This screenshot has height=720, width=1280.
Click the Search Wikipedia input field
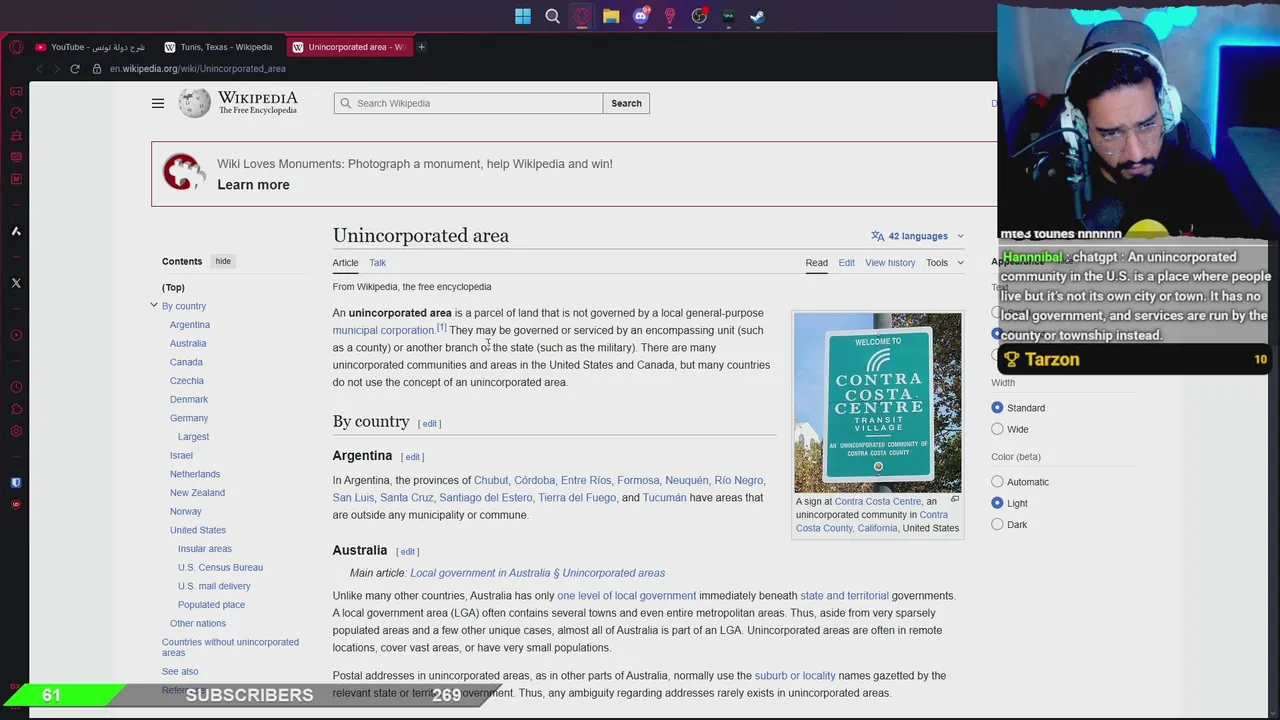[x=468, y=103]
